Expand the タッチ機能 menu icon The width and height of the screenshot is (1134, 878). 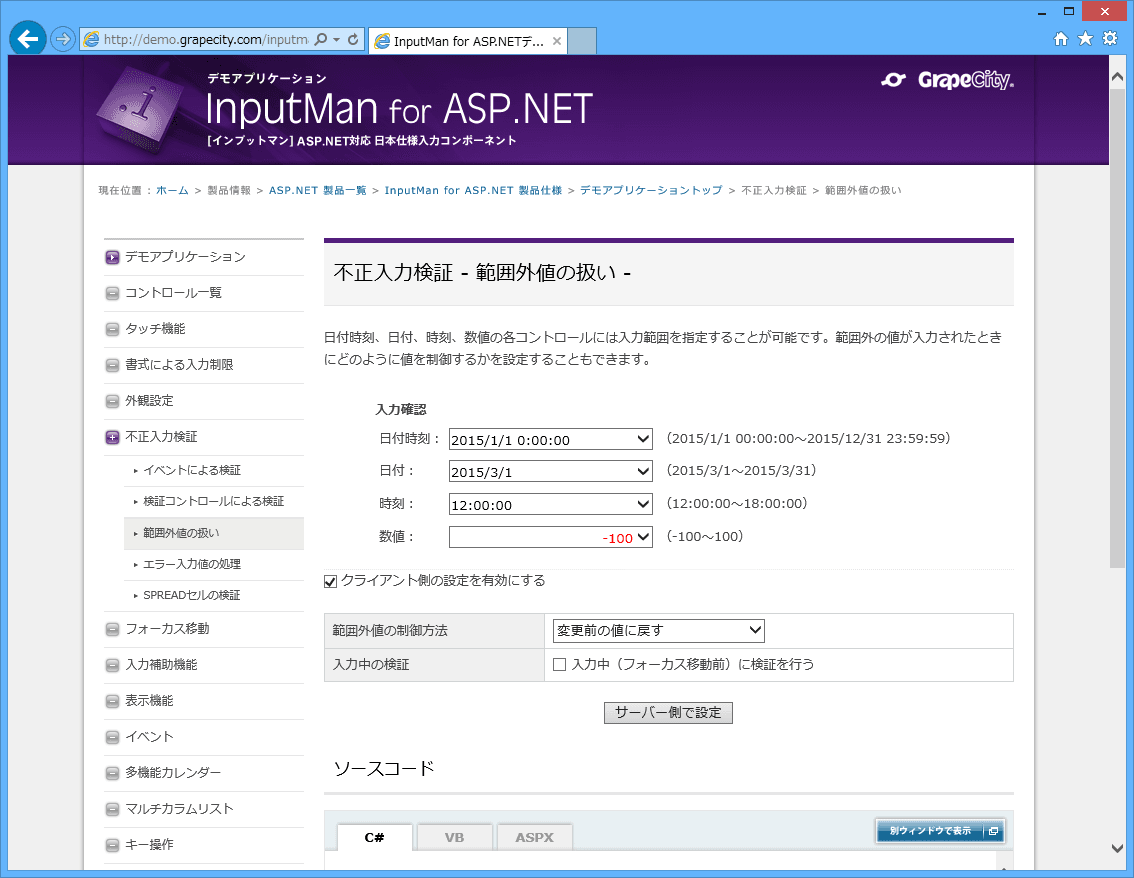112,330
